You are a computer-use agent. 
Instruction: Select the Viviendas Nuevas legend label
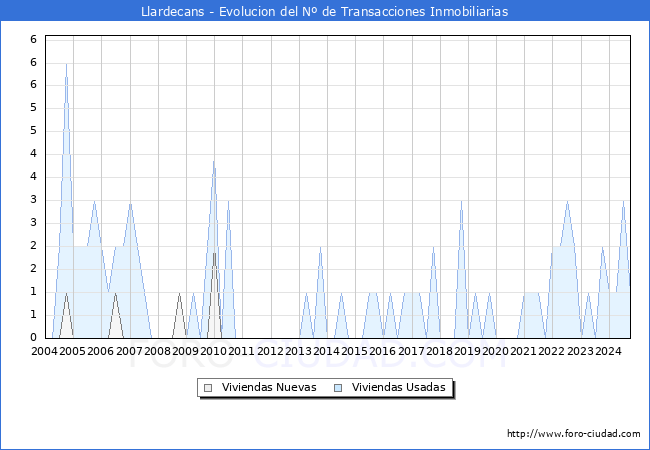click(269, 387)
